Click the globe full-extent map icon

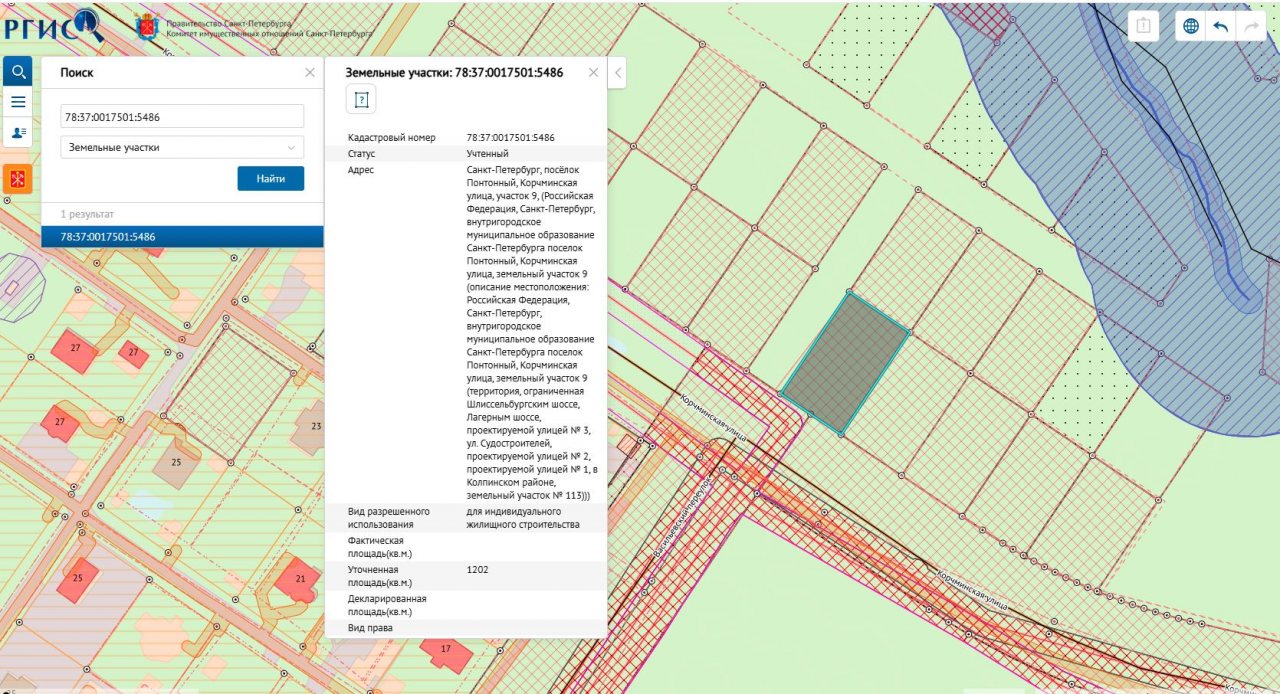click(x=1191, y=26)
